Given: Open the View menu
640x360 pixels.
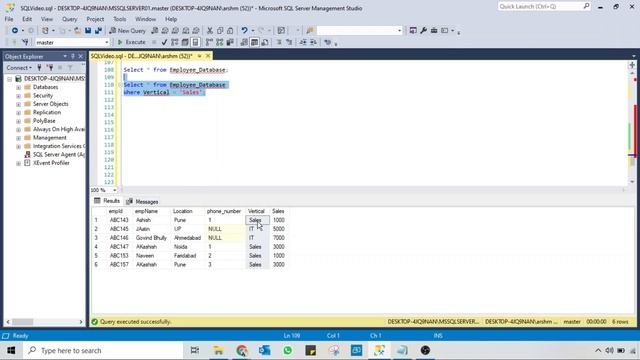Looking at the screenshot, I should (x=47, y=19).
